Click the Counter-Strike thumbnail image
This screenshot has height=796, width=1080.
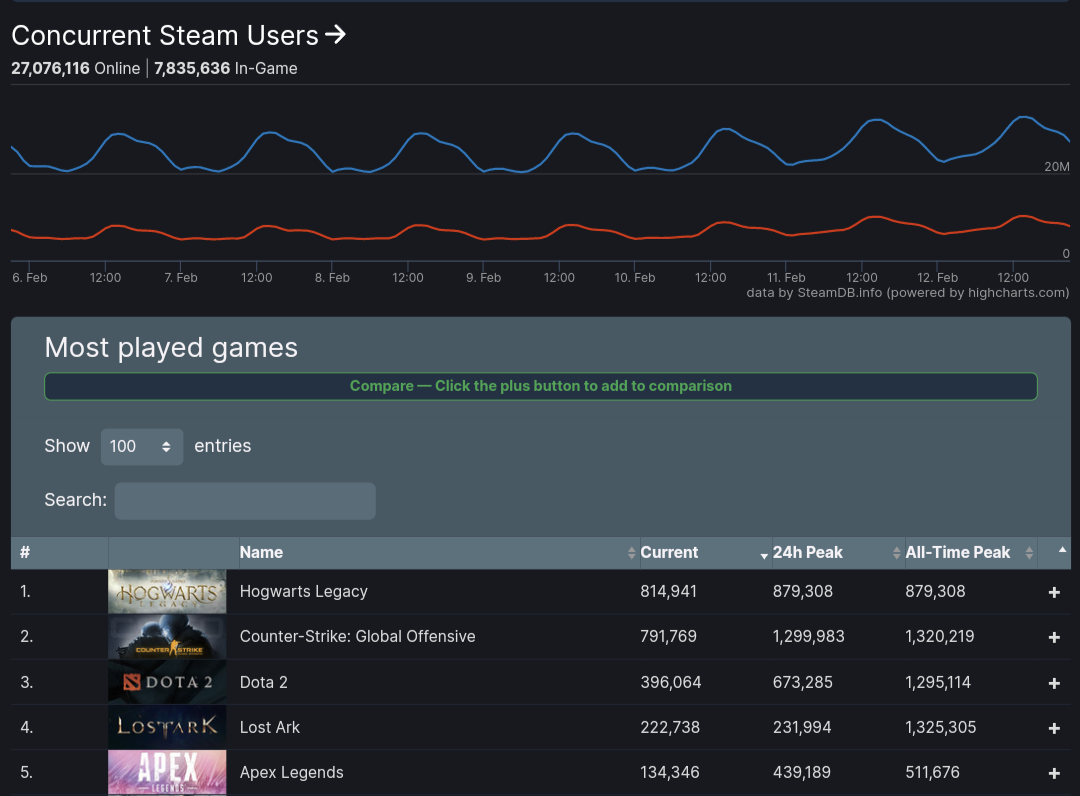(x=167, y=637)
